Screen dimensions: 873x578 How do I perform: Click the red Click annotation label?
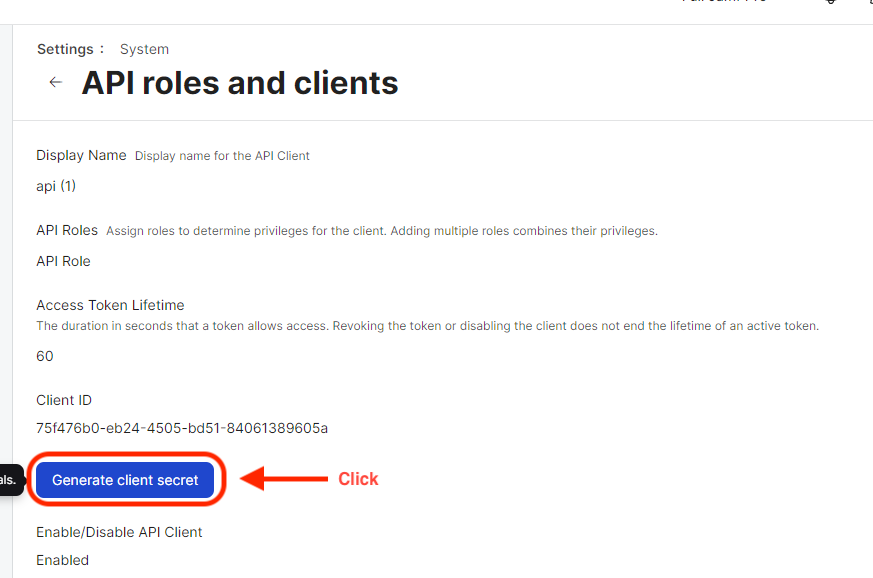pos(358,479)
